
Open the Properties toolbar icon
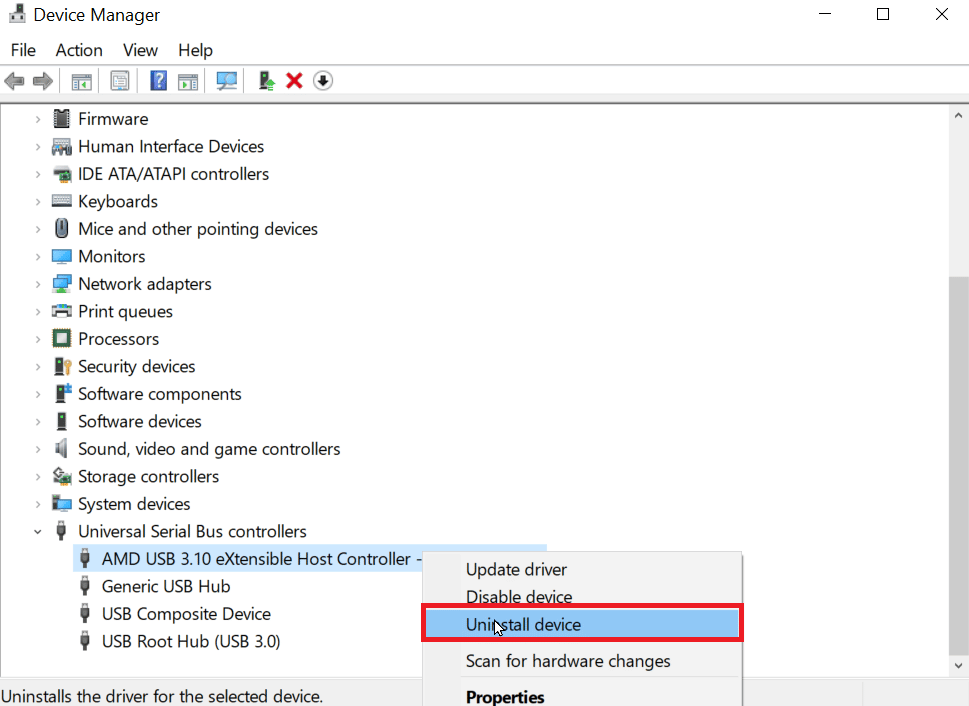point(120,81)
